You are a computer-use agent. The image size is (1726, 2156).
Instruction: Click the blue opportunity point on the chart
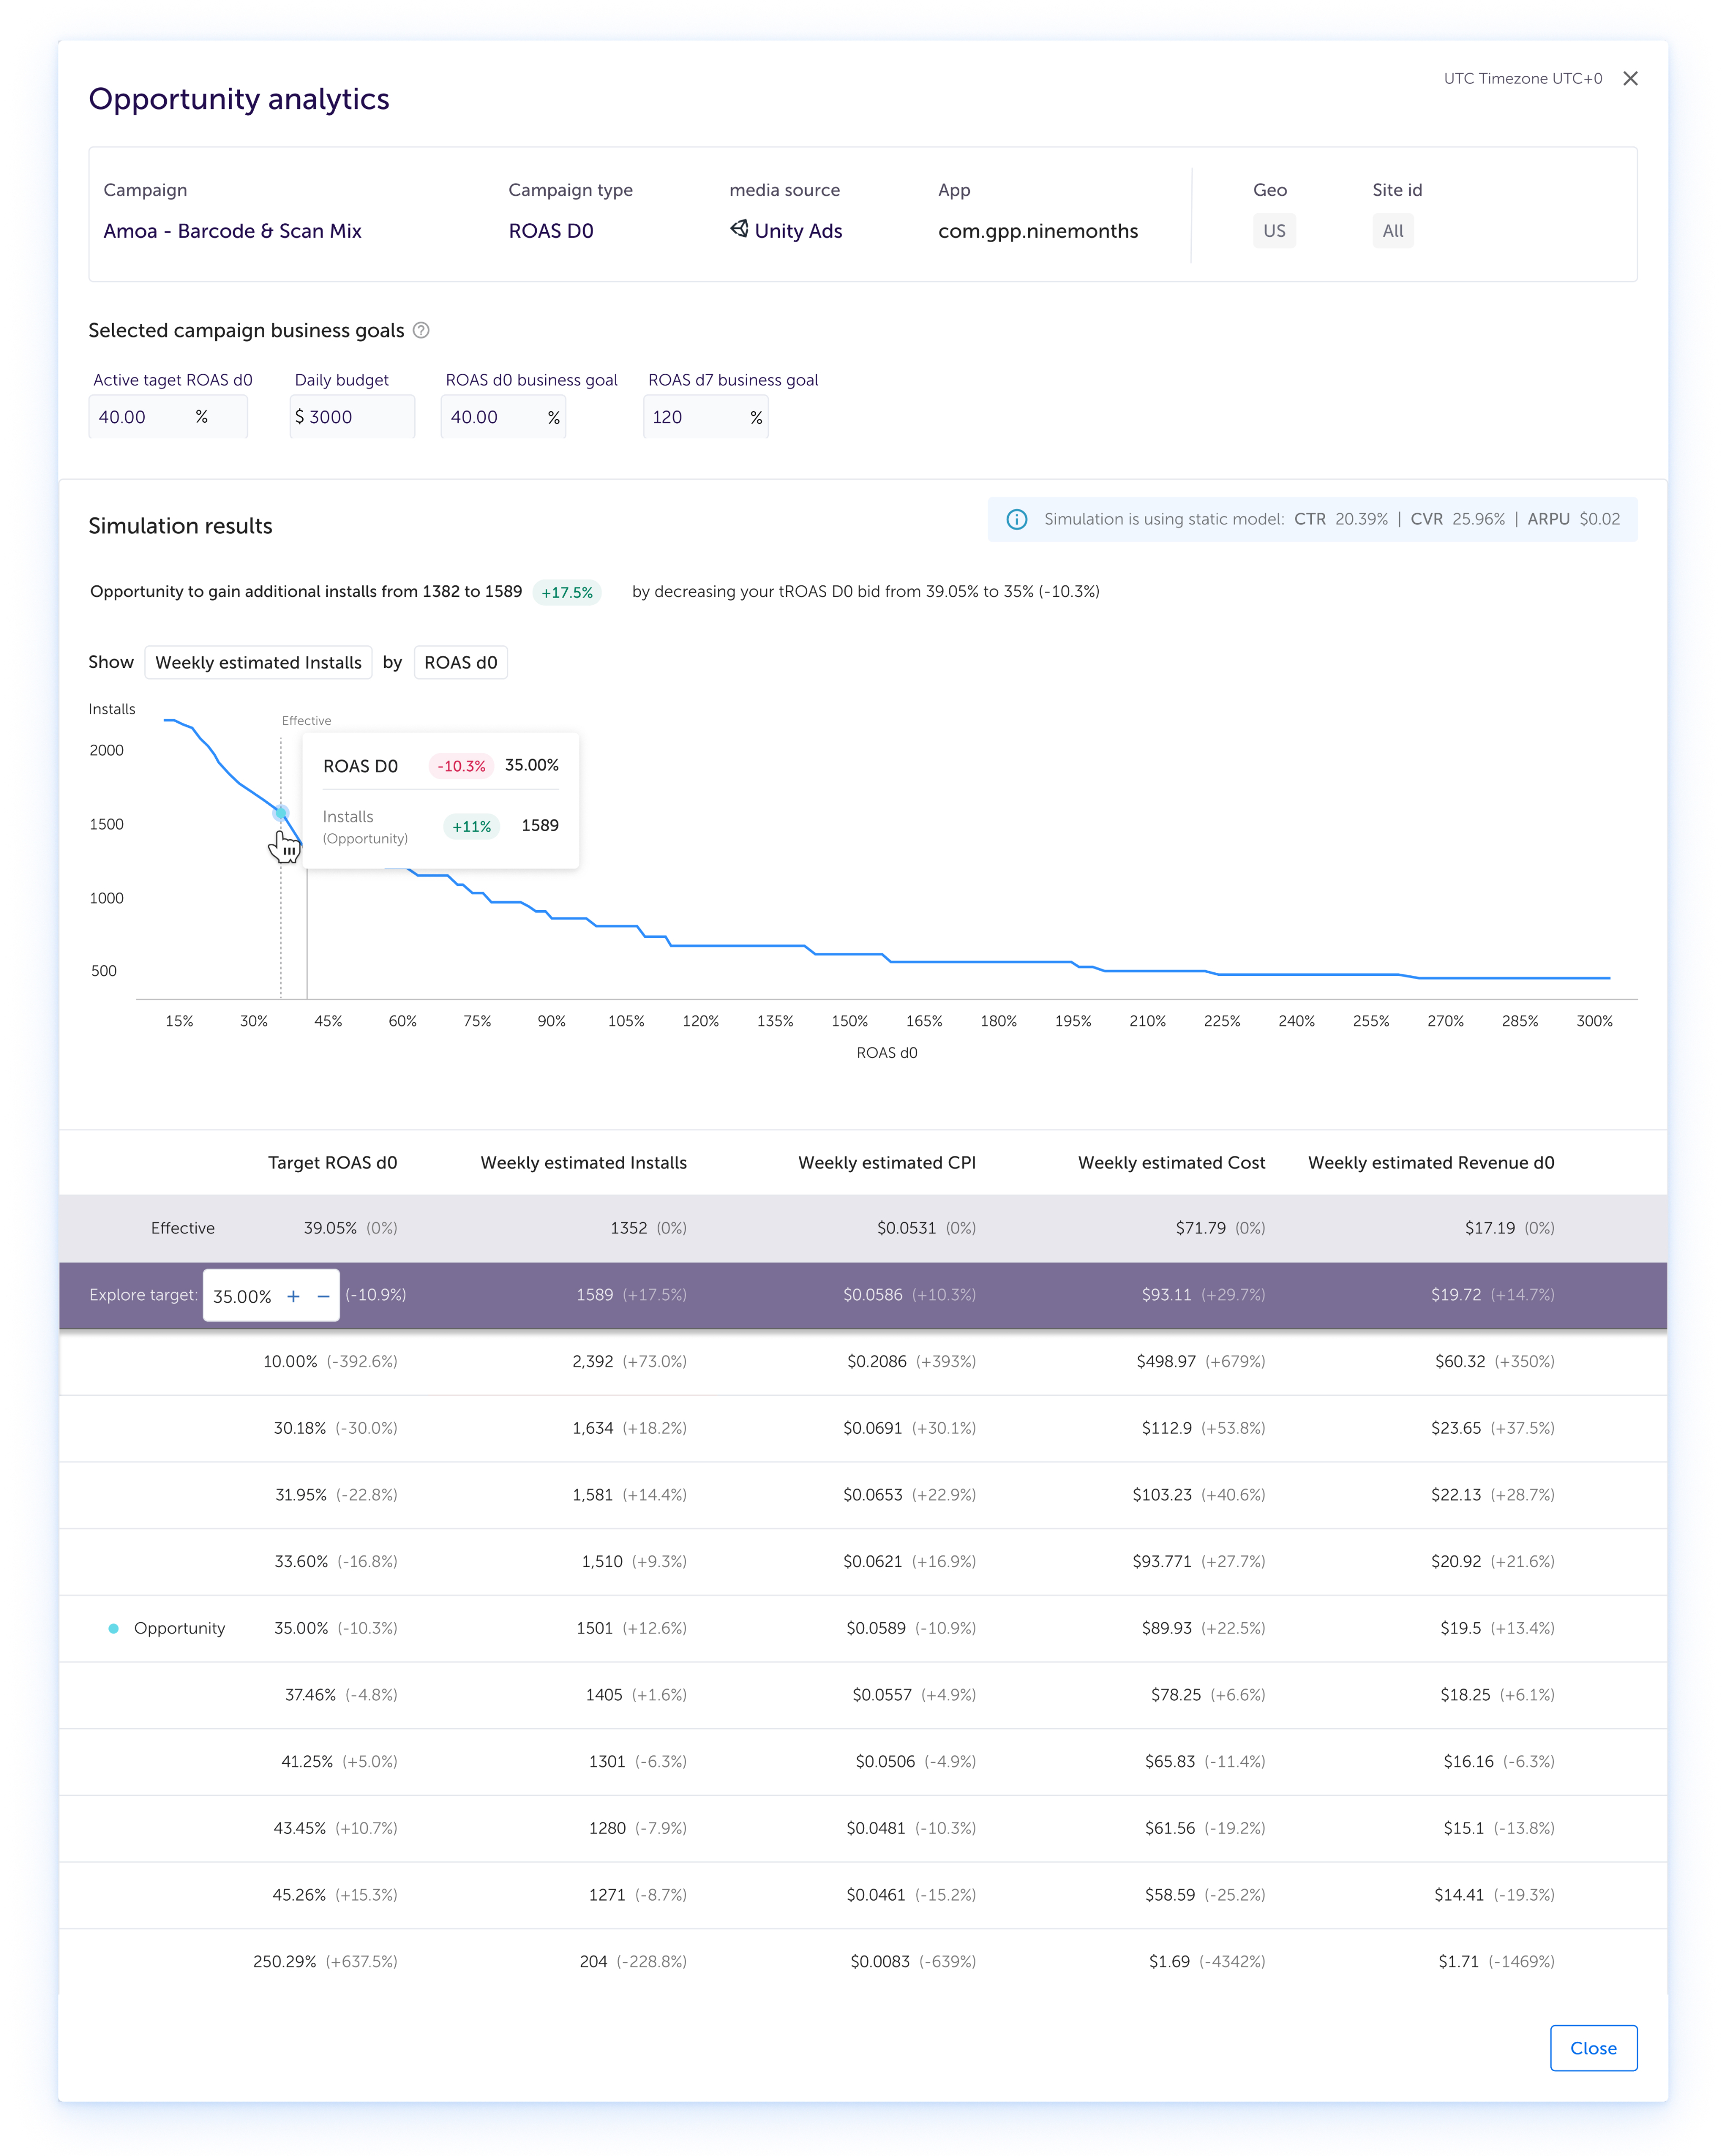click(x=281, y=813)
